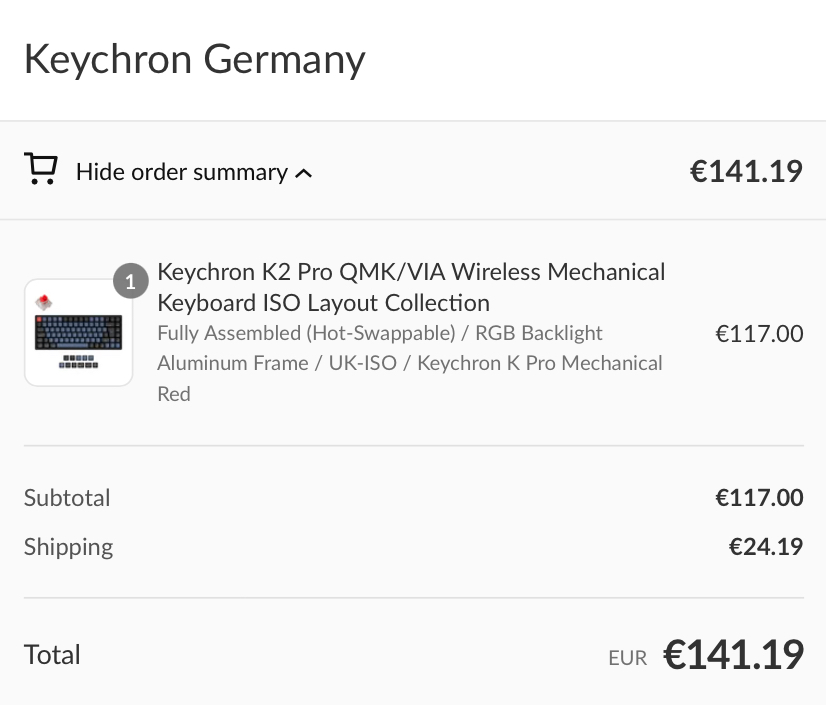828x705 pixels.
Task: Click the quantity badge showing 1
Action: coord(130,282)
